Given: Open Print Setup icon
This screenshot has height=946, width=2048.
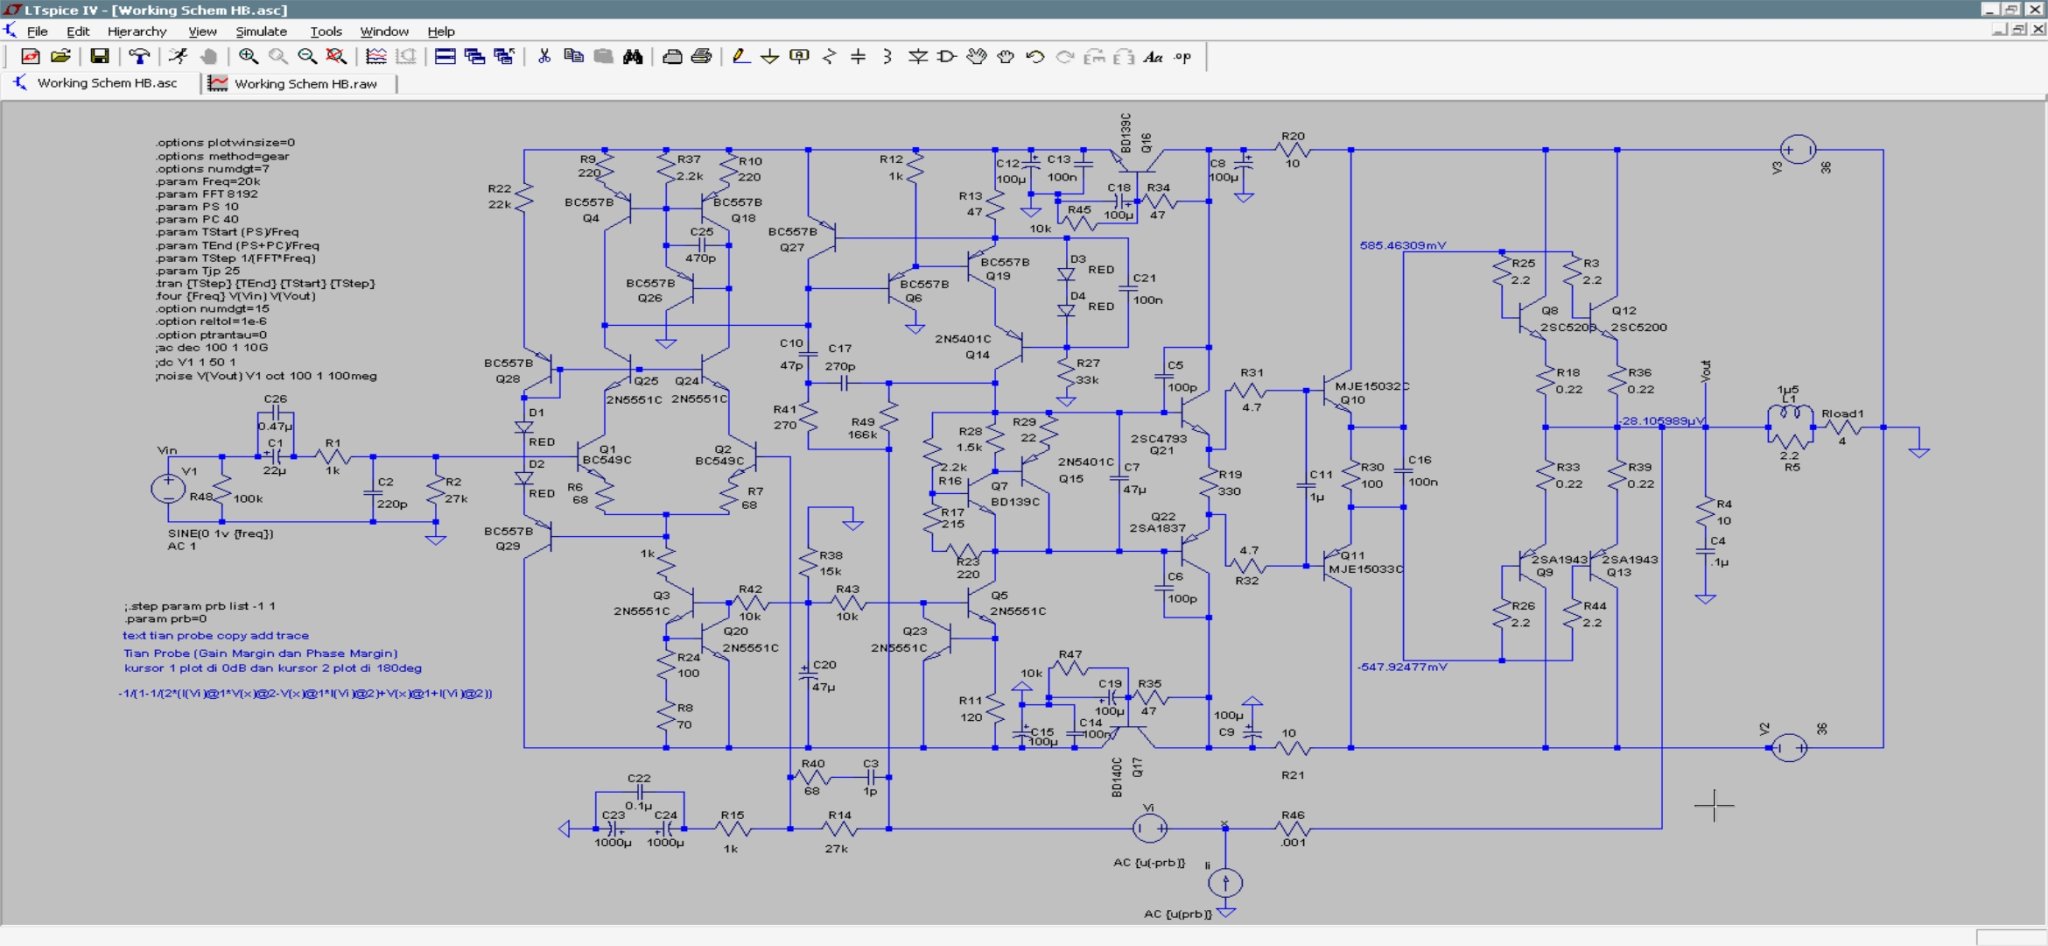Looking at the screenshot, I should click(x=672, y=57).
